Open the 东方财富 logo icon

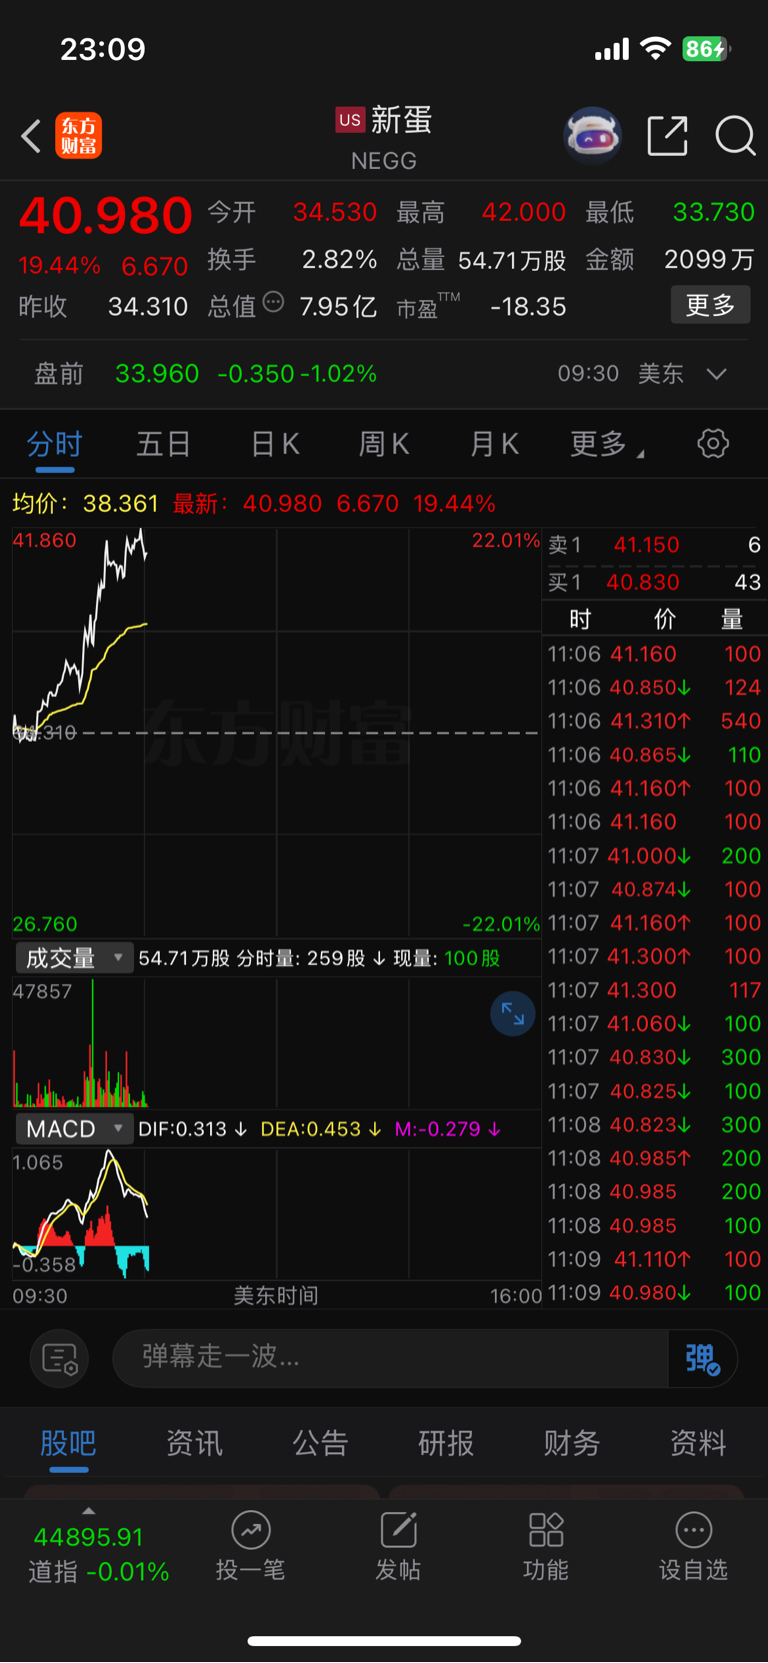pos(78,135)
